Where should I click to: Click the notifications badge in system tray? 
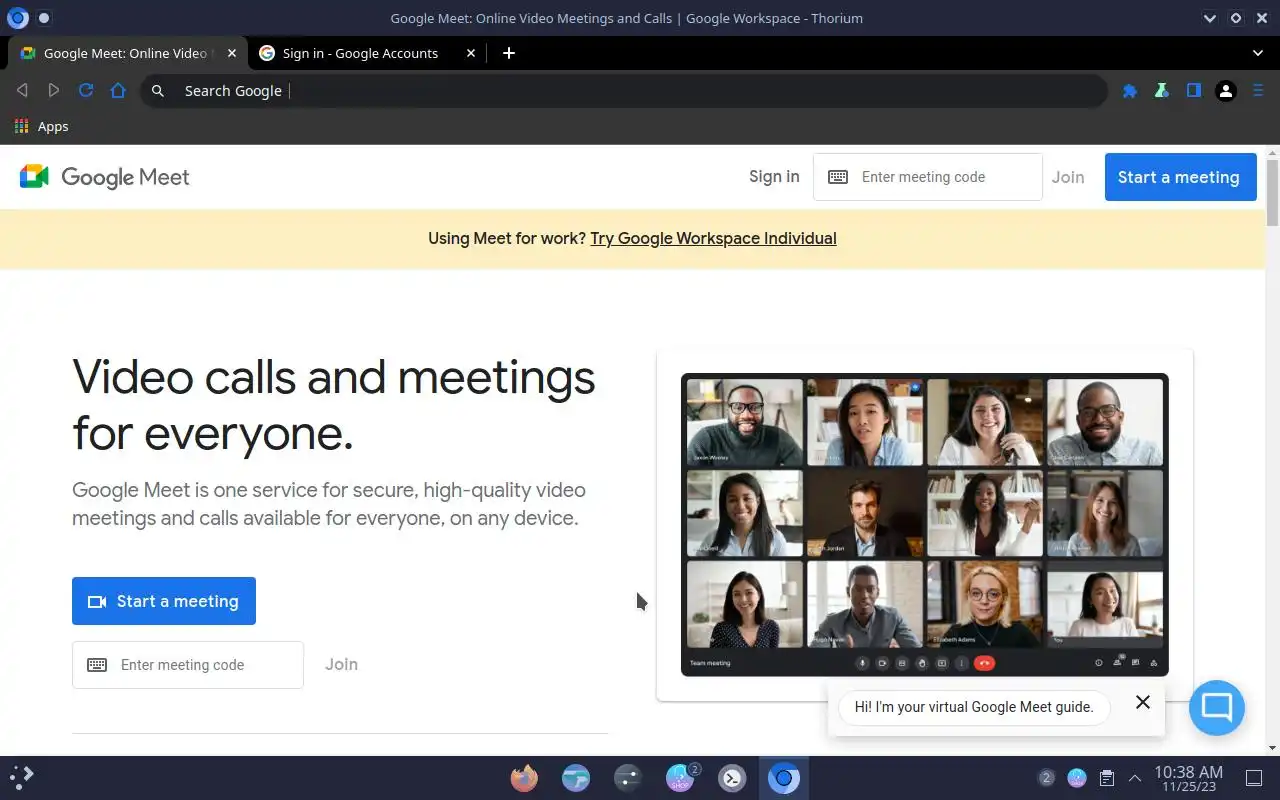[1046, 777]
